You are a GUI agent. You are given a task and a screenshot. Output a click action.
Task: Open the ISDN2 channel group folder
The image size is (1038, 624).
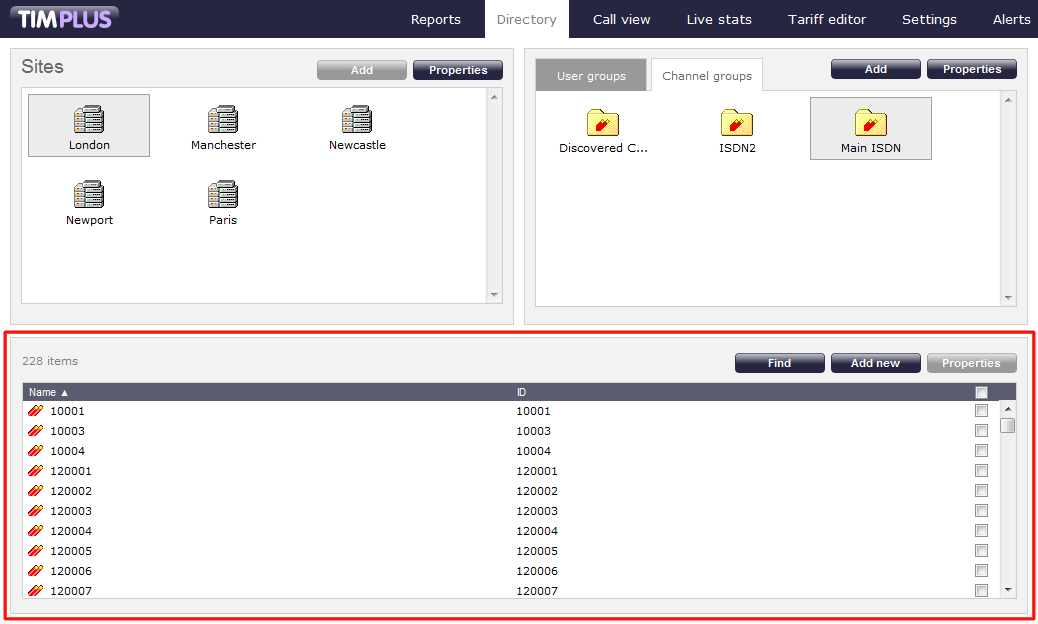[737, 123]
